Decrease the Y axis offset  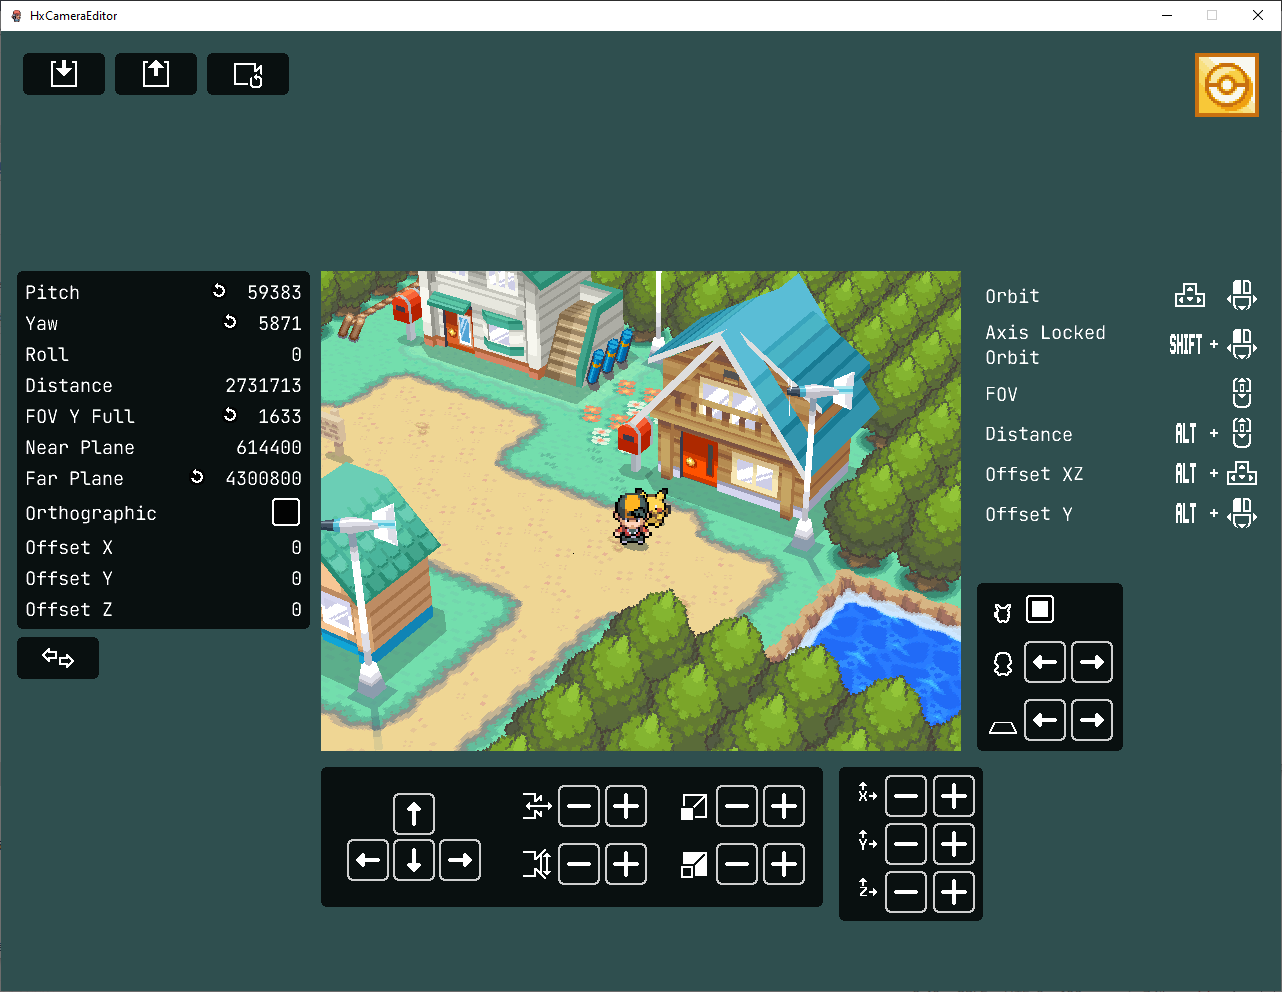coord(906,844)
